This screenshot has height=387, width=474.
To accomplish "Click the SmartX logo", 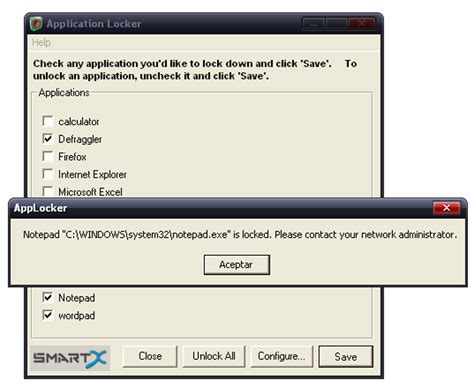I will pyautogui.click(x=70, y=358).
